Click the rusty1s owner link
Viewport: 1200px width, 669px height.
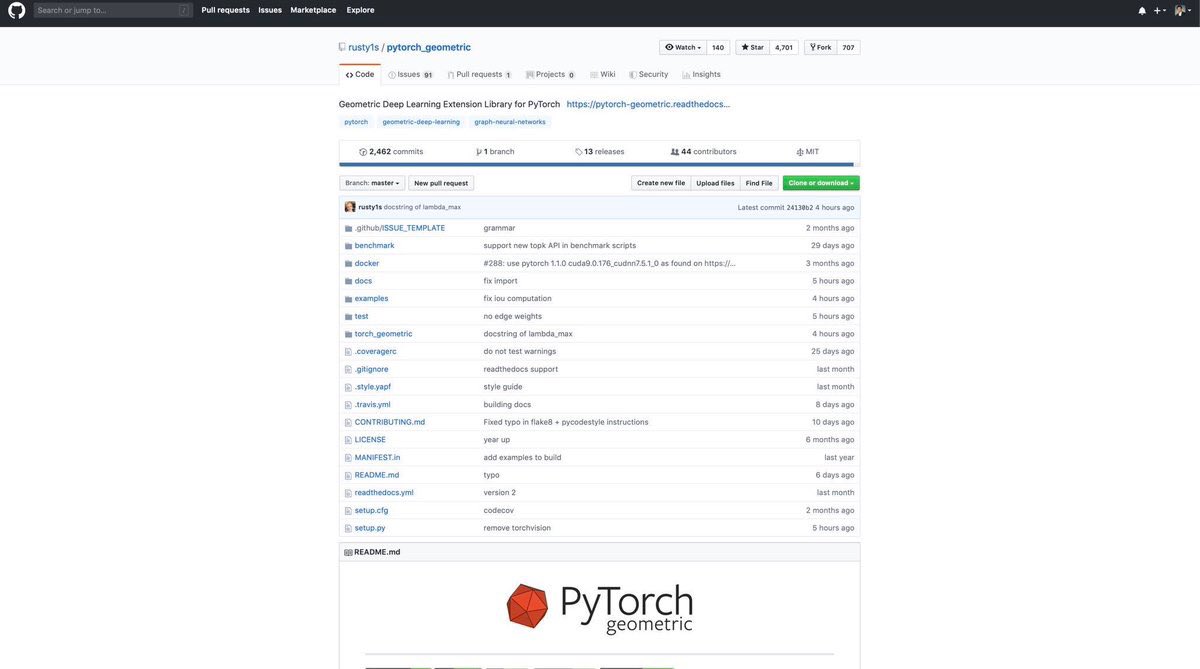(363, 47)
